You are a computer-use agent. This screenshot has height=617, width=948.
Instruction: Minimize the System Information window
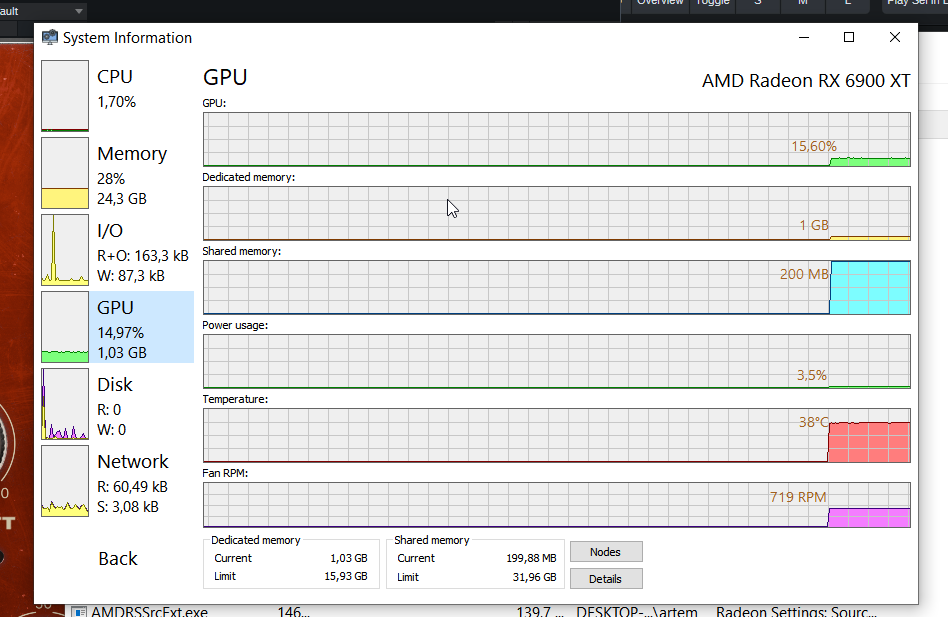pos(804,37)
